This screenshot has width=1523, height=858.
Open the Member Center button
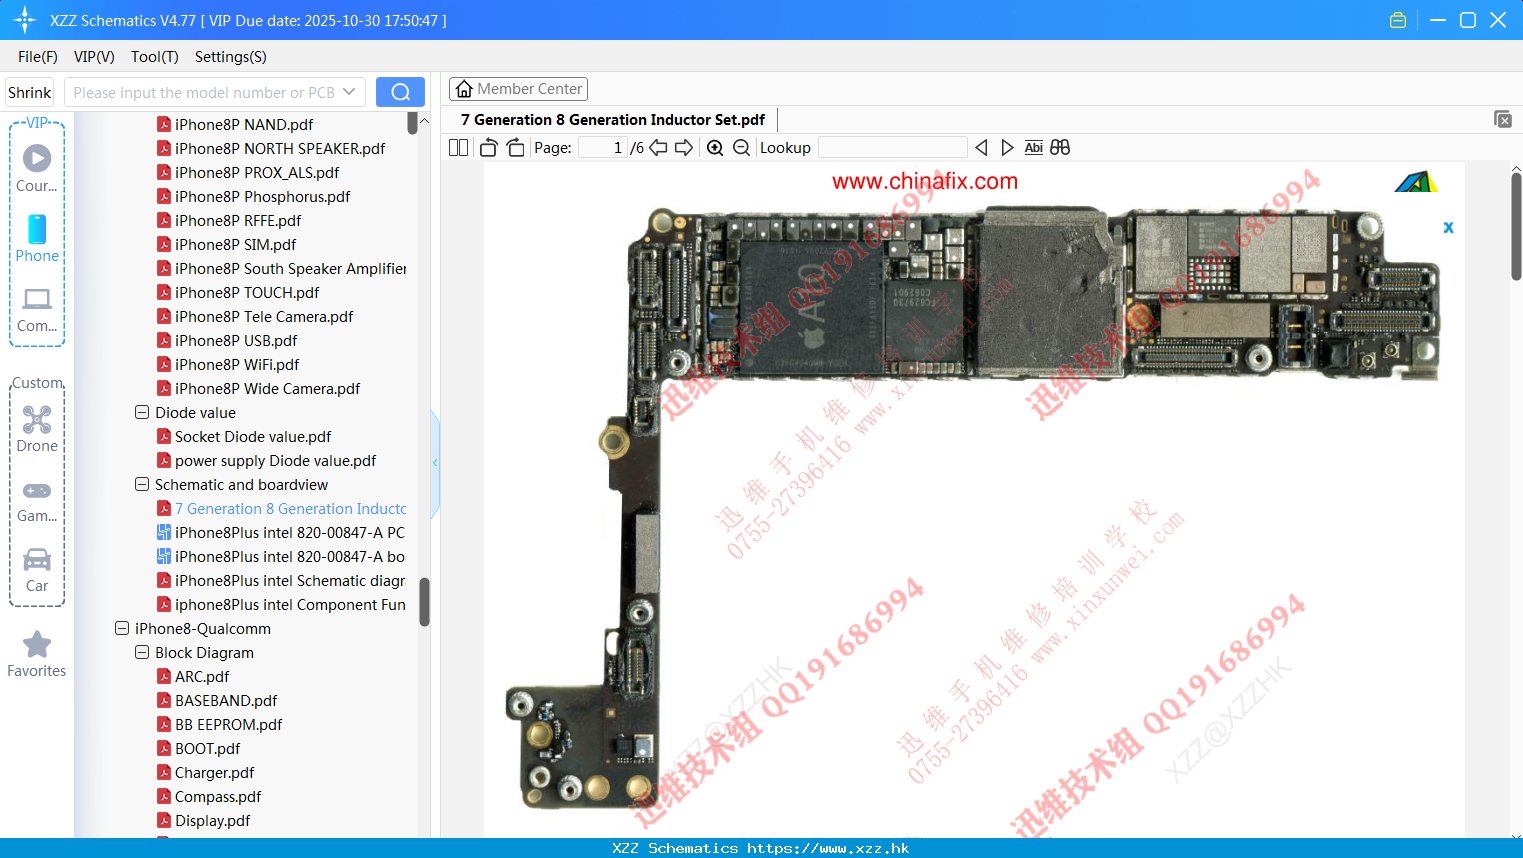518,89
